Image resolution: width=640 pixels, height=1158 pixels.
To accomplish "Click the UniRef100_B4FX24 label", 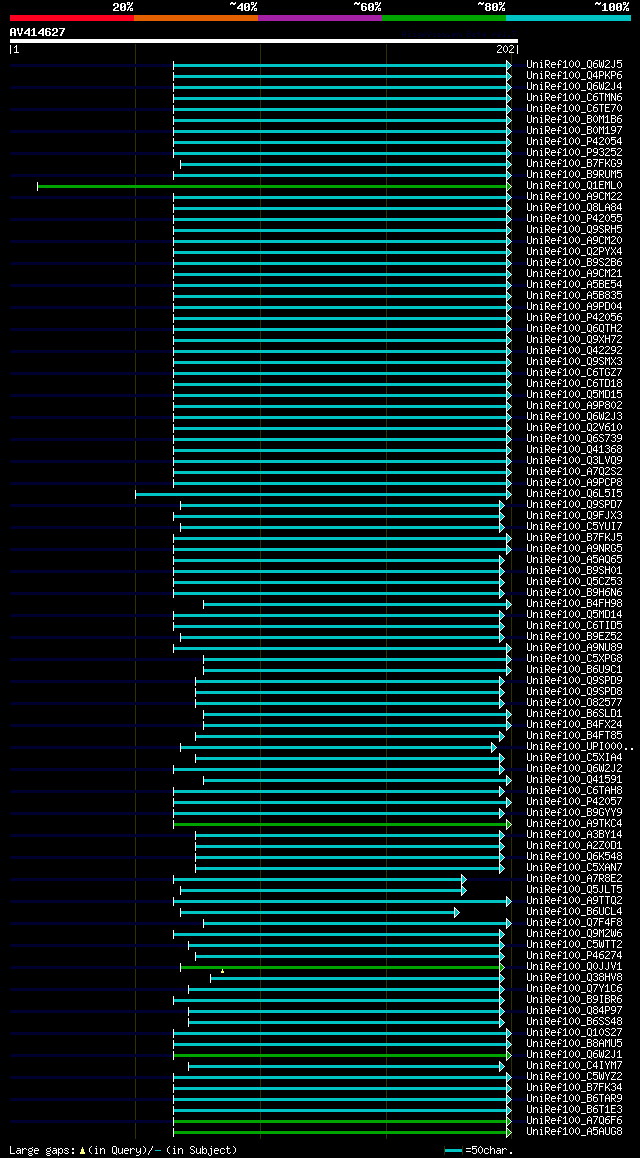I will (574, 725).
